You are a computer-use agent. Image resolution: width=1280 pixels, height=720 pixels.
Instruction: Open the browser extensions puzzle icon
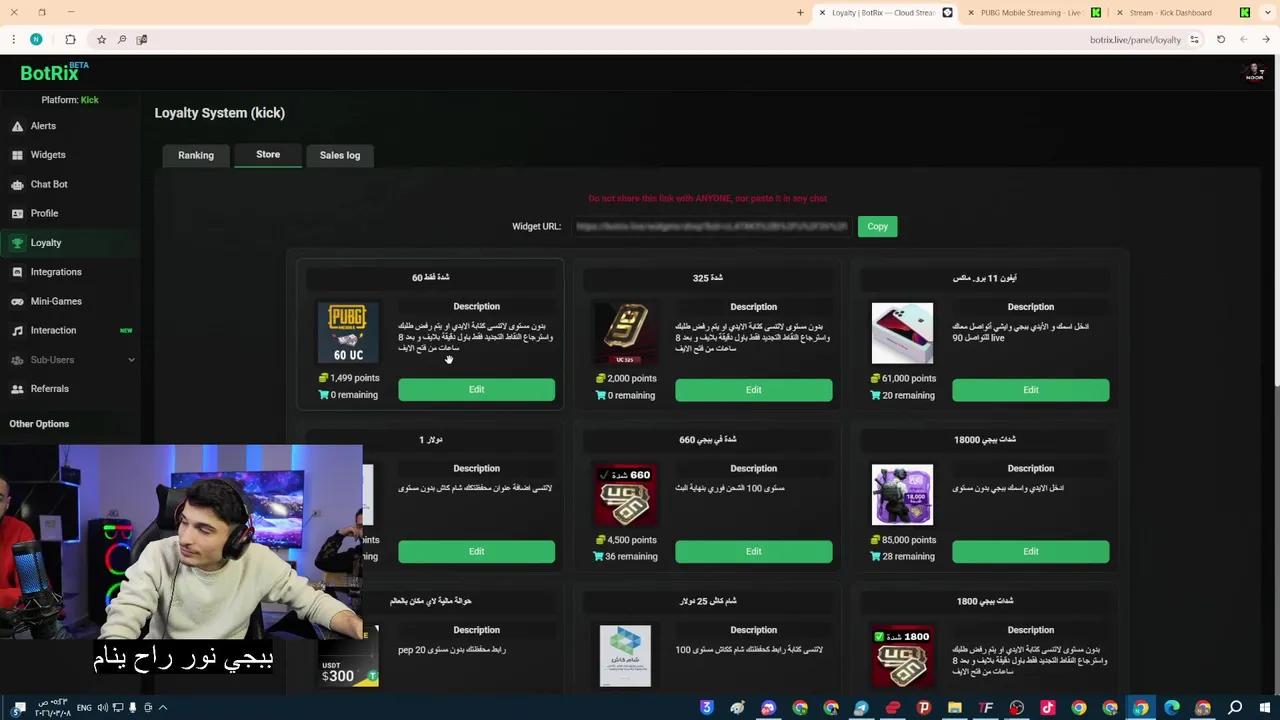click(x=70, y=40)
